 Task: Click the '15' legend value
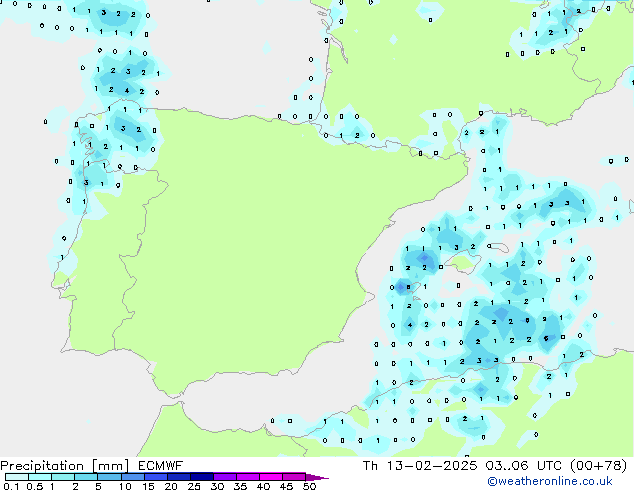148,486
